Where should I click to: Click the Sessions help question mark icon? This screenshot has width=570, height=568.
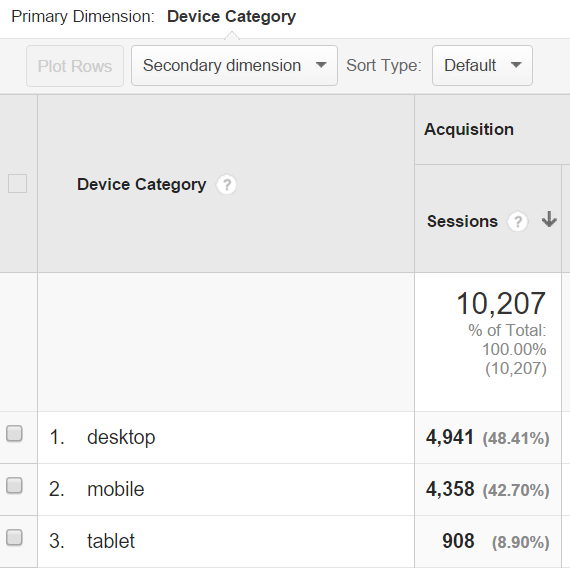pos(518,221)
